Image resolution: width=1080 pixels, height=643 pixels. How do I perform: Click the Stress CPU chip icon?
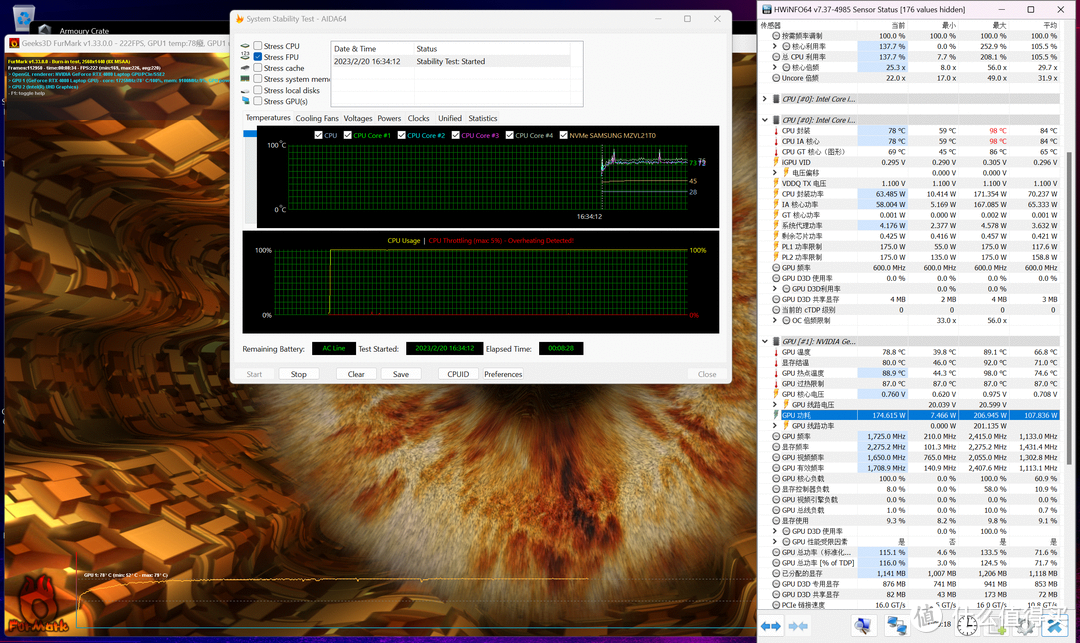click(245, 46)
